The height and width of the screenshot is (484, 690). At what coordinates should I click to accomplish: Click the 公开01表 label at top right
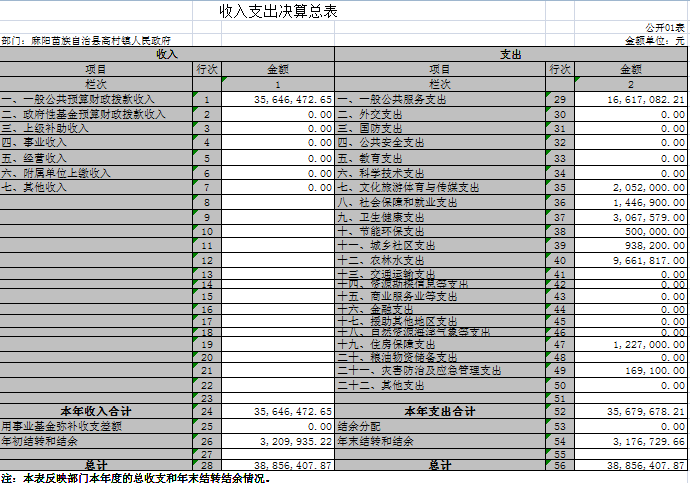666,29
